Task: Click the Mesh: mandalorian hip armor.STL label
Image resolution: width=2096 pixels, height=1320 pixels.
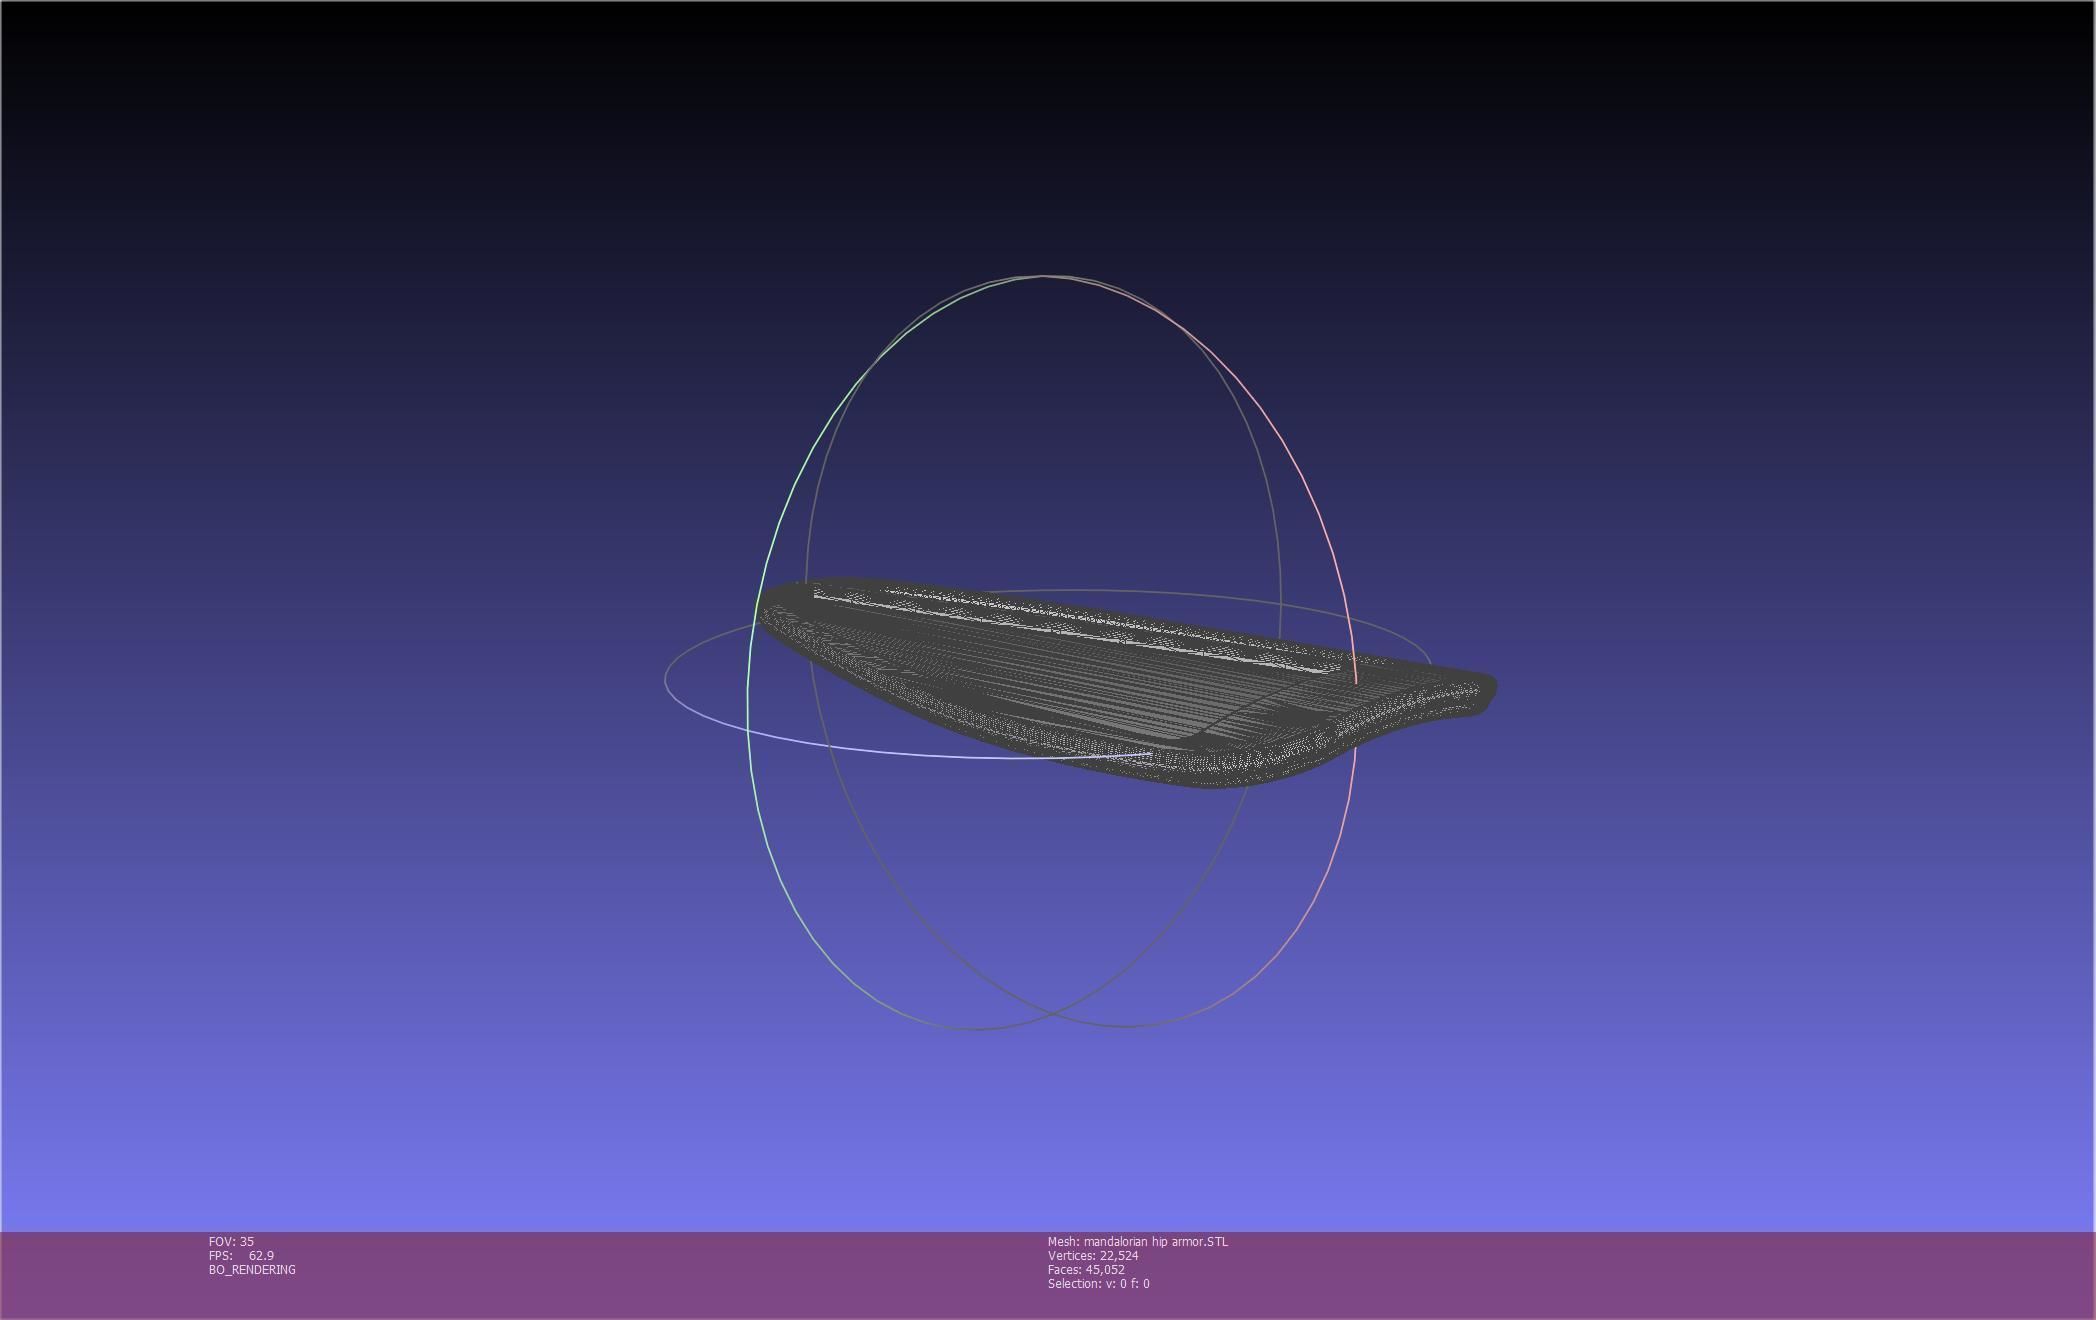Action: [1138, 1241]
